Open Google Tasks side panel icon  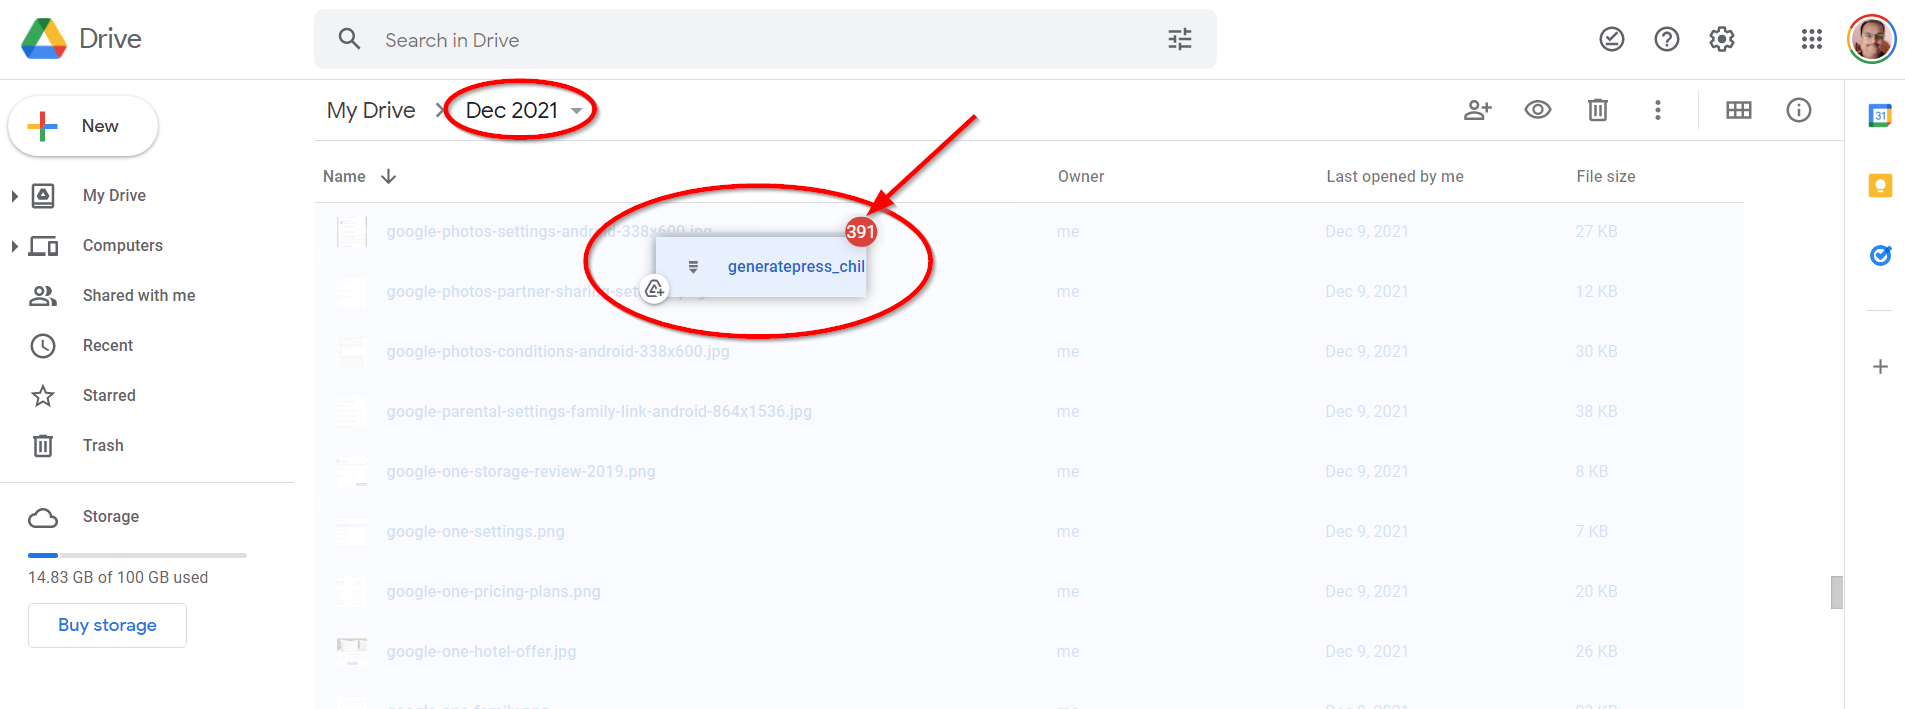(1881, 255)
